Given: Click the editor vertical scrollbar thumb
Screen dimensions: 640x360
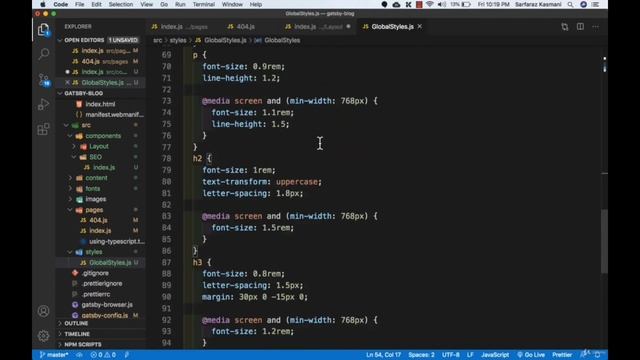Looking at the screenshot, I should click(x=604, y=241).
